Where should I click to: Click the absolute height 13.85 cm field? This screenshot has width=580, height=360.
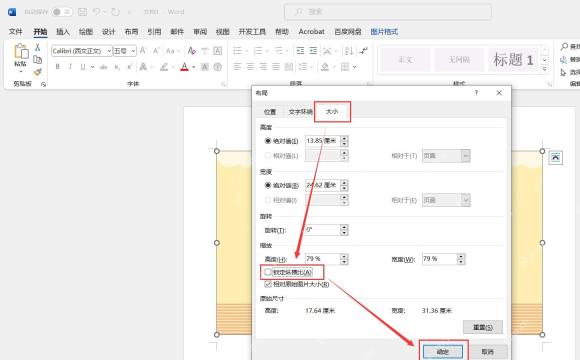click(x=322, y=141)
